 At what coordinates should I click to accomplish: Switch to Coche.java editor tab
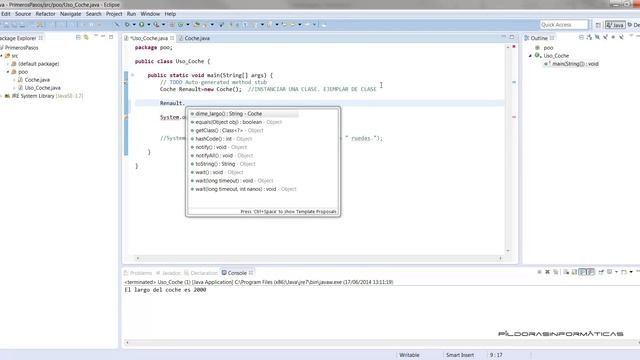click(x=194, y=38)
